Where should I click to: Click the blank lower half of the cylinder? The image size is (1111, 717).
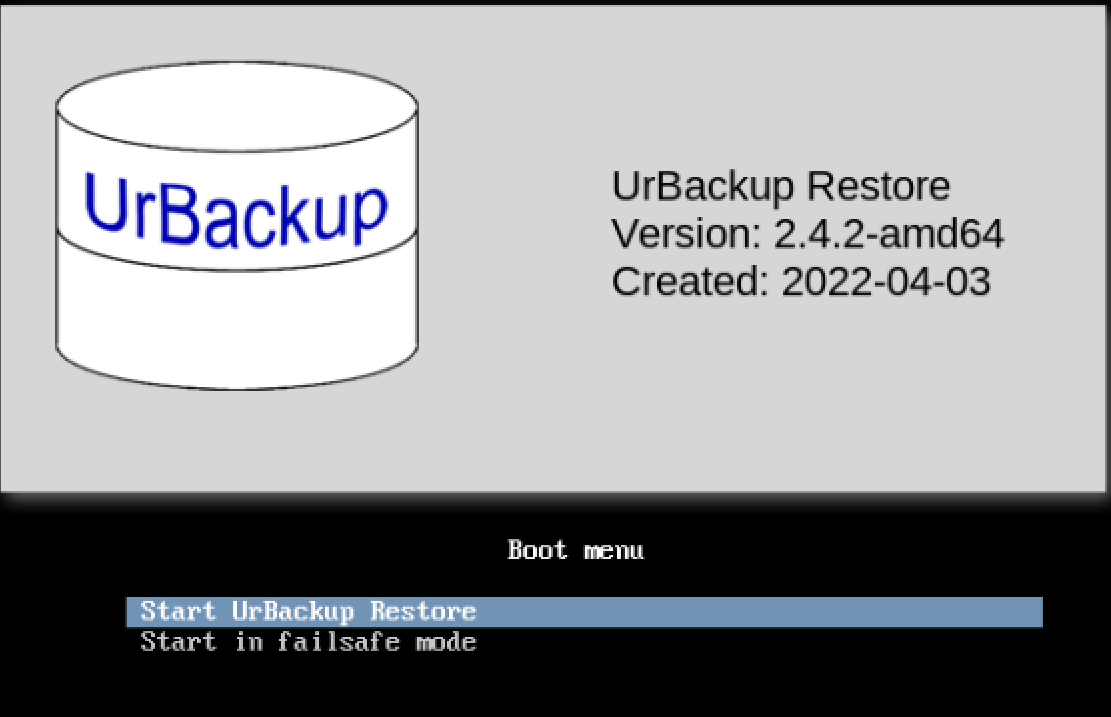pos(237,319)
